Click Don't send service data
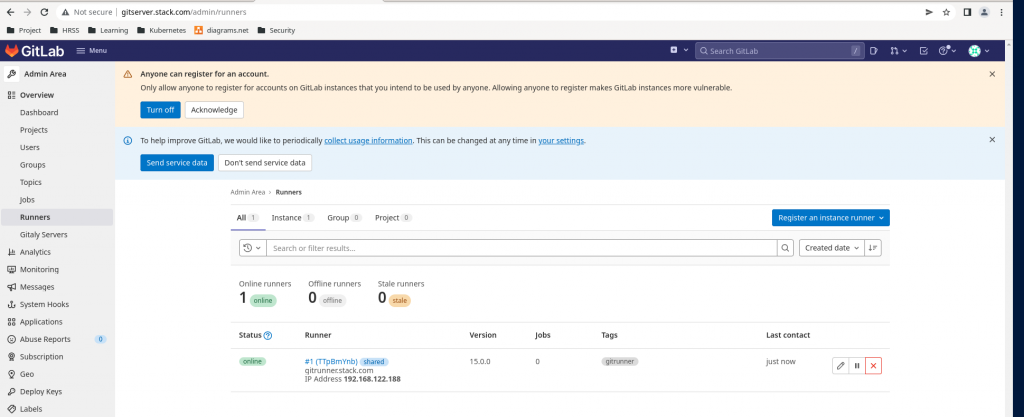Screen dimensions: 1024x417 264,162
